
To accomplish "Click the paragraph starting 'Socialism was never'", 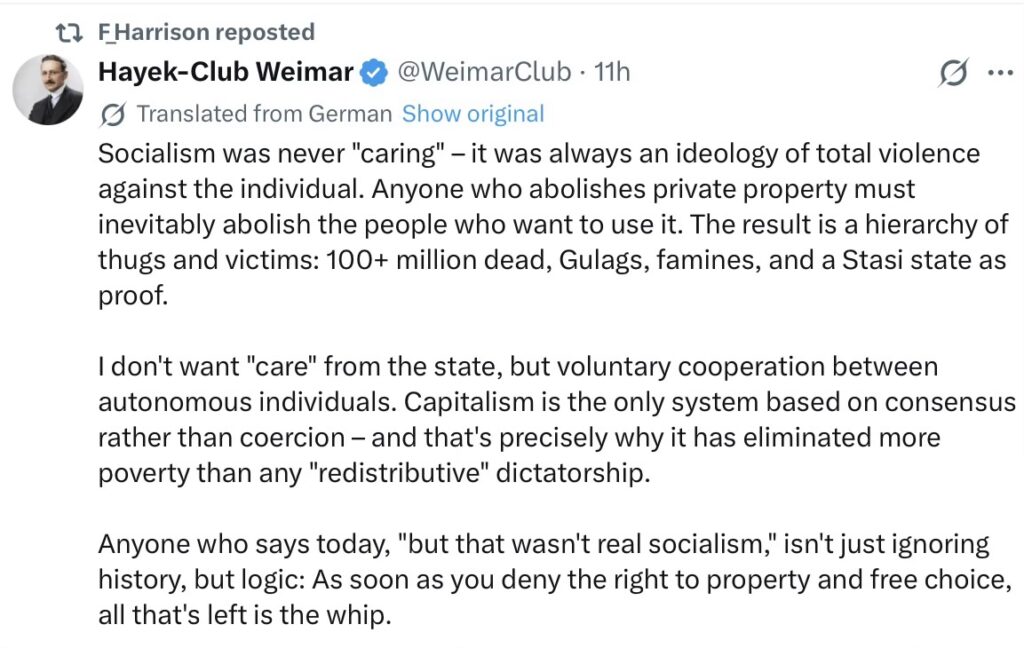I will pos(553,224).
